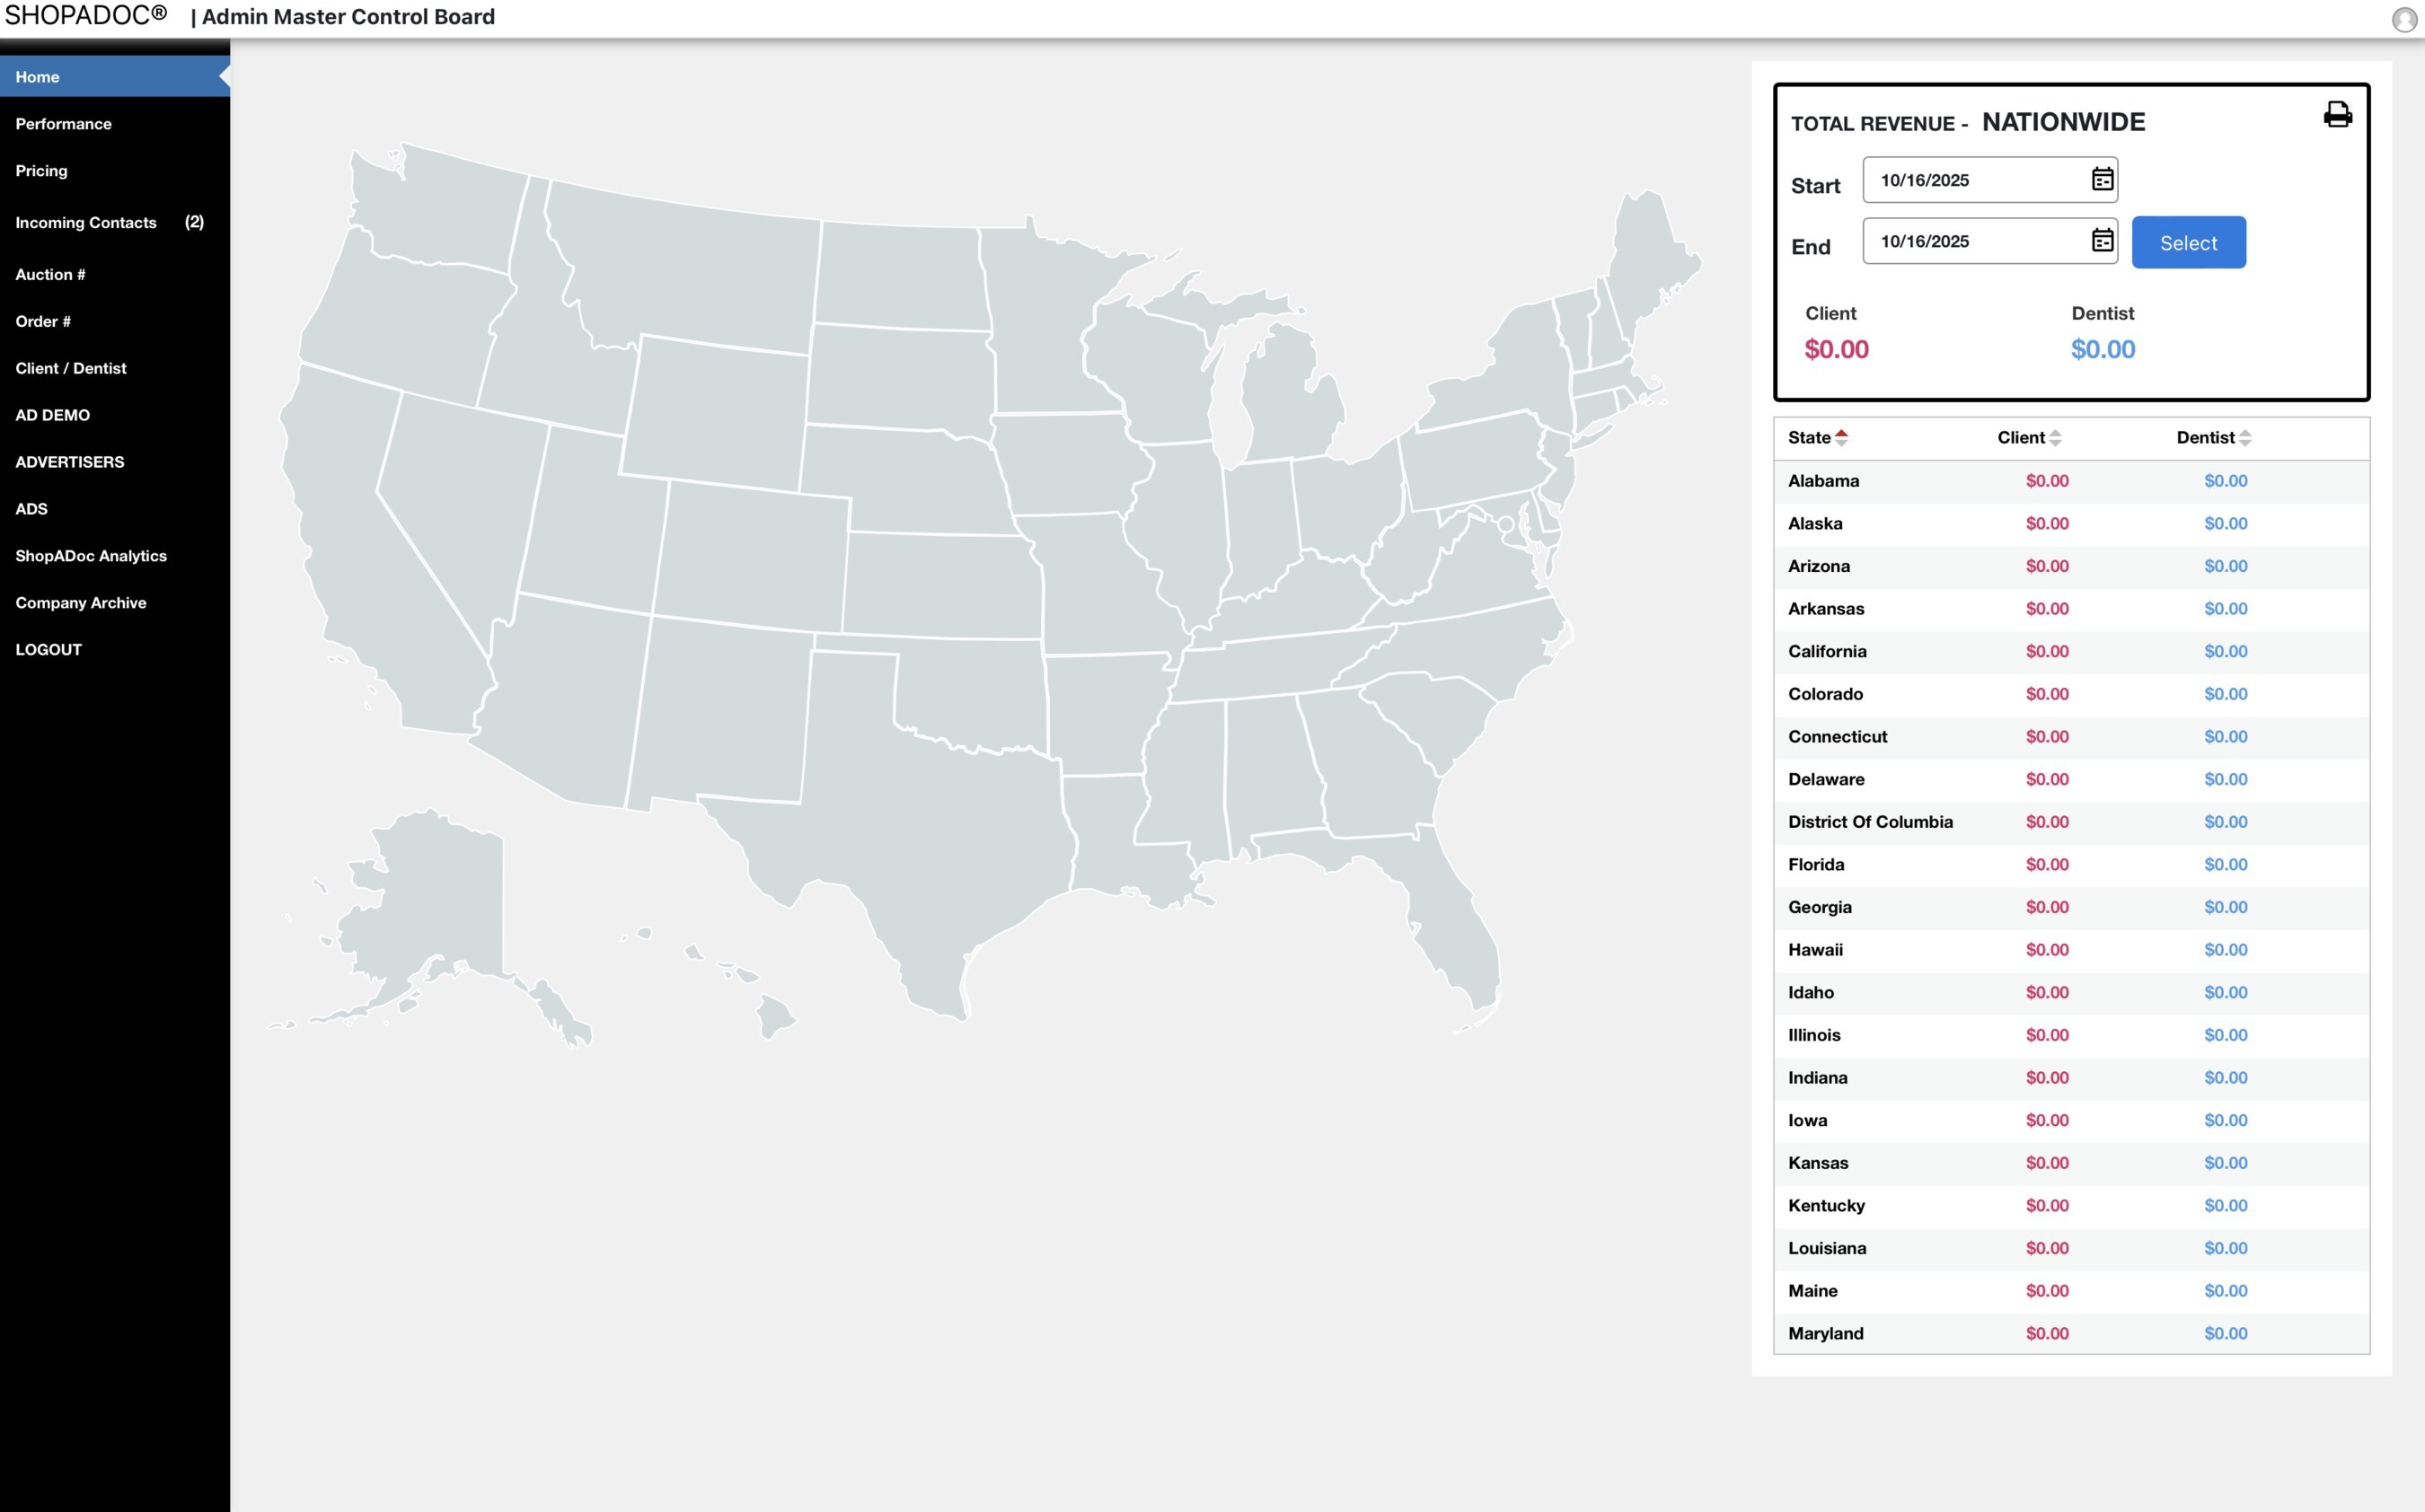The height and width of the screenshot is (1512, 2425).
Task: Click the print revenue report icon
Action: click(x=2336, y=114)
